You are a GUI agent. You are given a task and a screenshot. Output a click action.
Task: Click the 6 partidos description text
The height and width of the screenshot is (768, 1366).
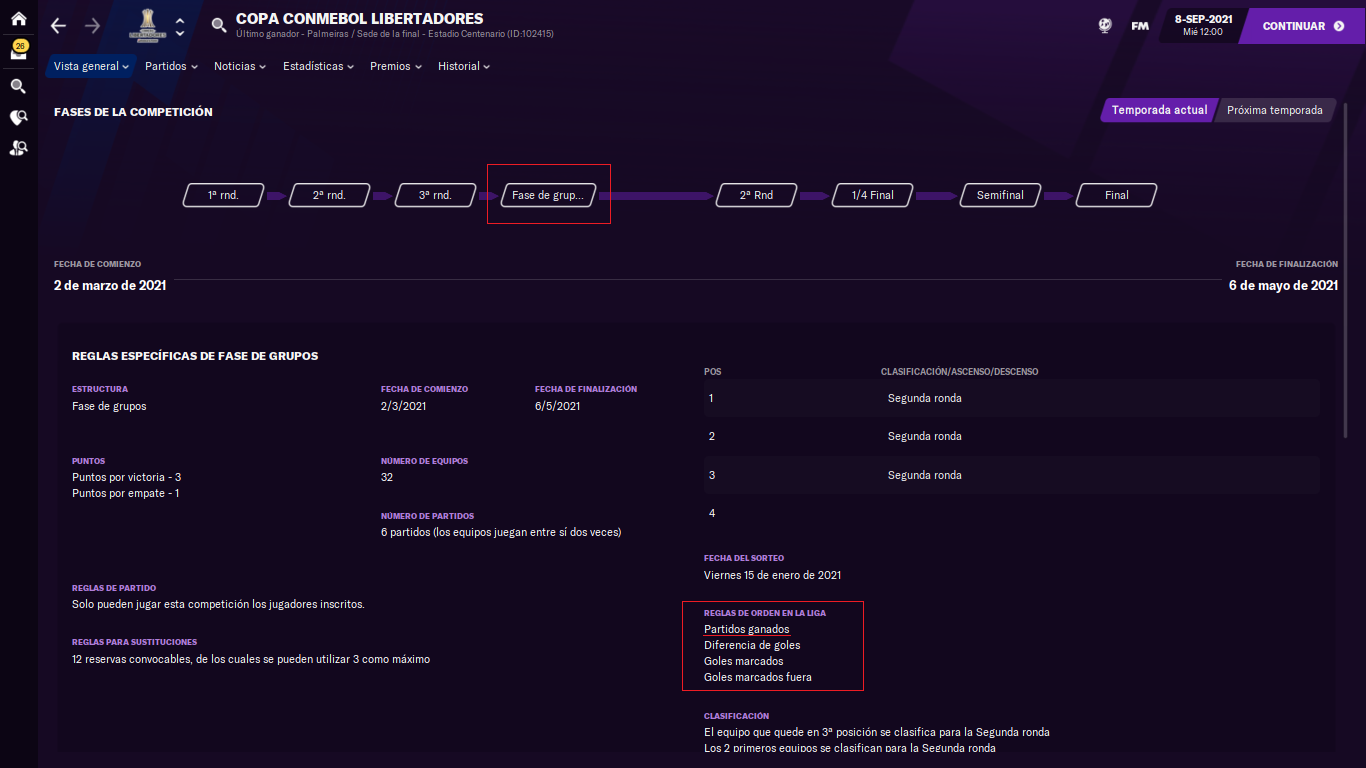tap(501, 532)
